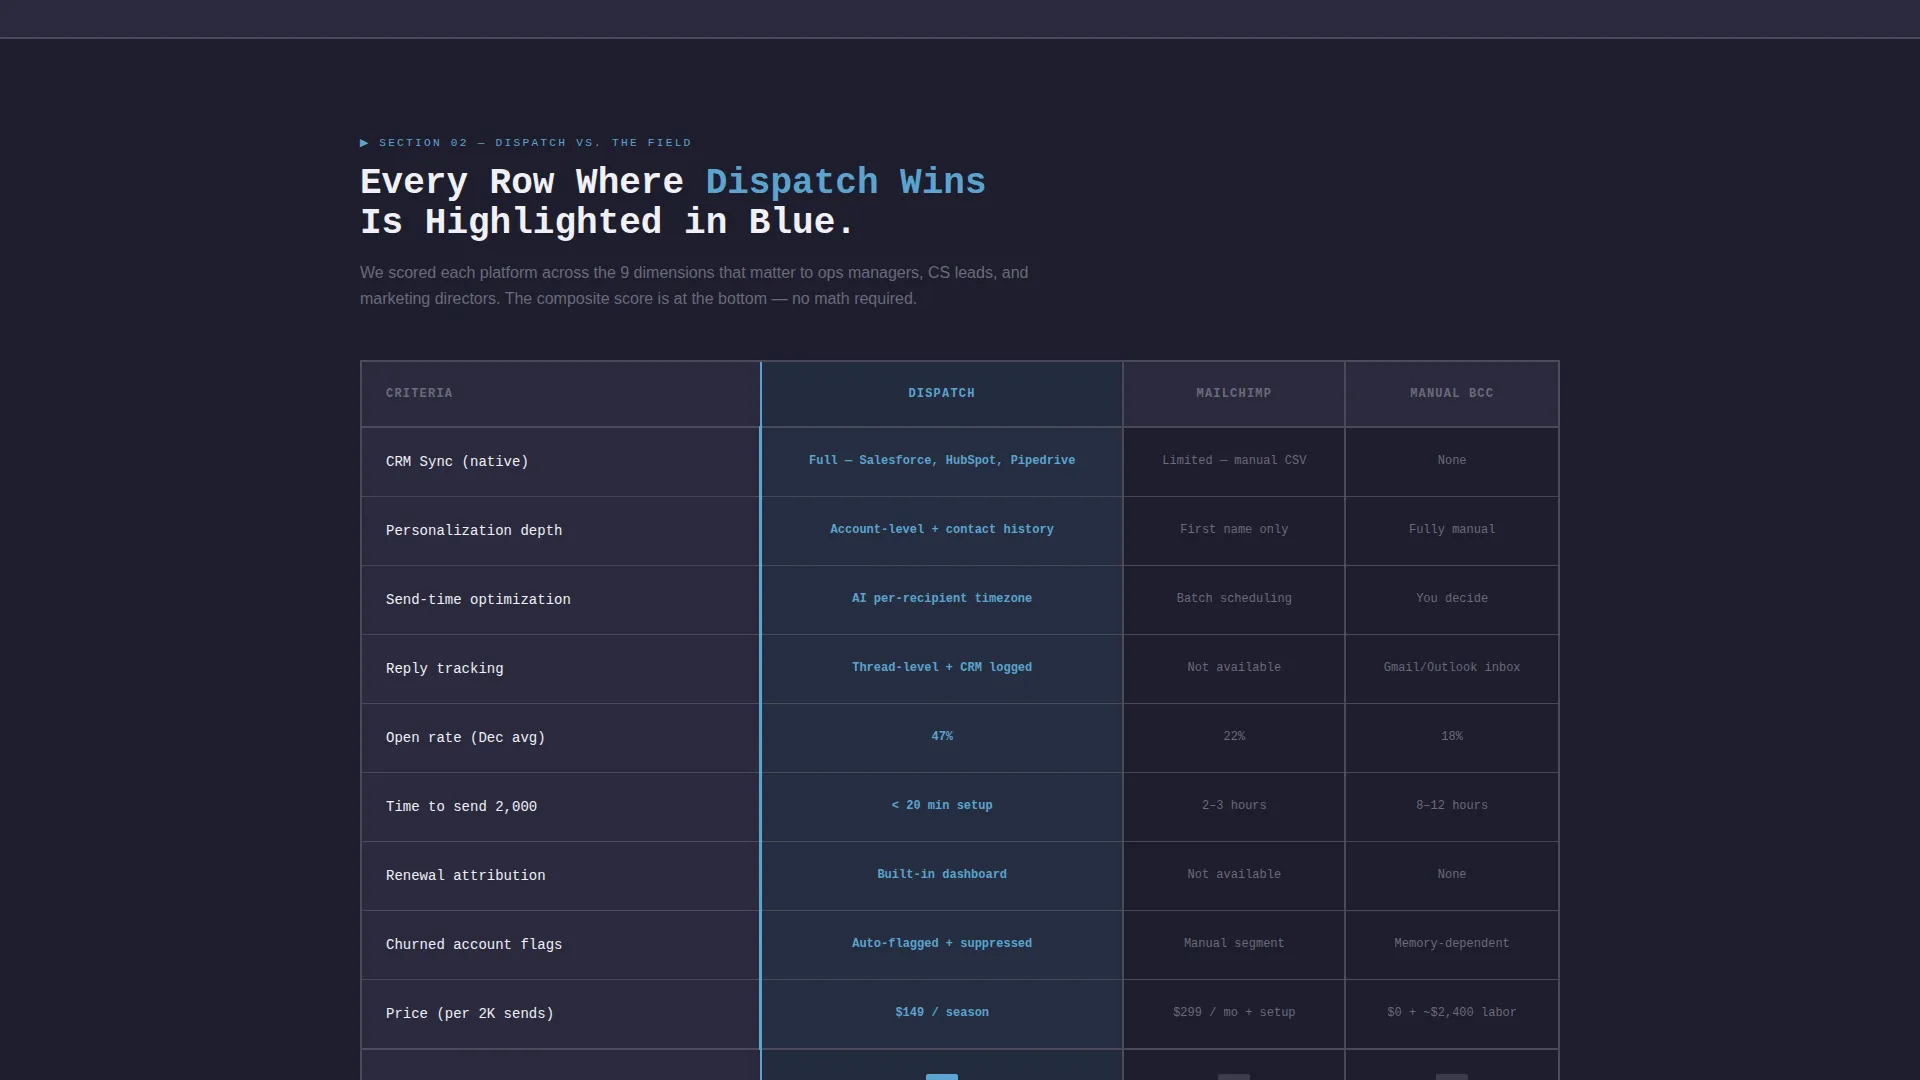Click the 'Dispatch Wins' blue heading text
Viewport: 1920px width, 1080px height.
coord(845,182)
